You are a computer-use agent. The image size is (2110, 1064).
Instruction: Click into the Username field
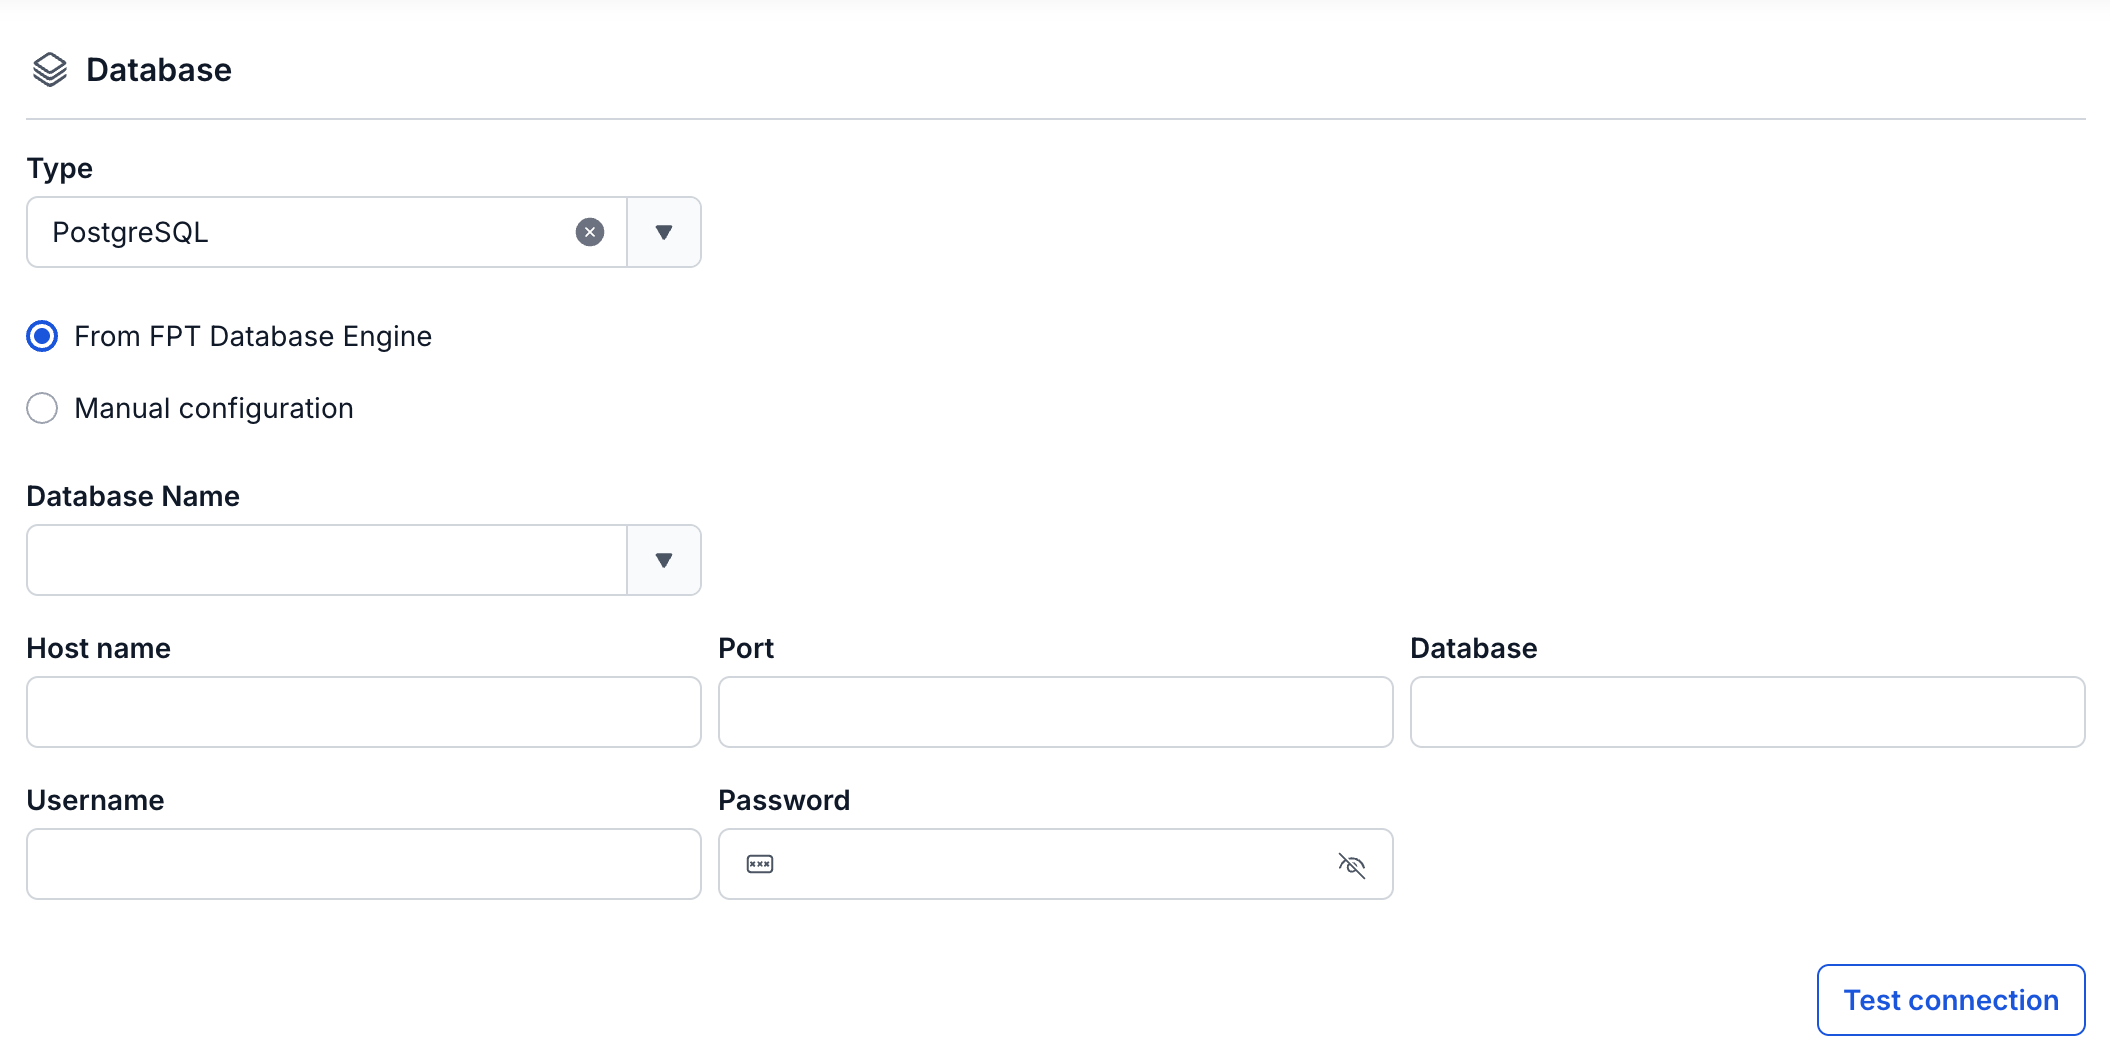[x=364, y=864]
